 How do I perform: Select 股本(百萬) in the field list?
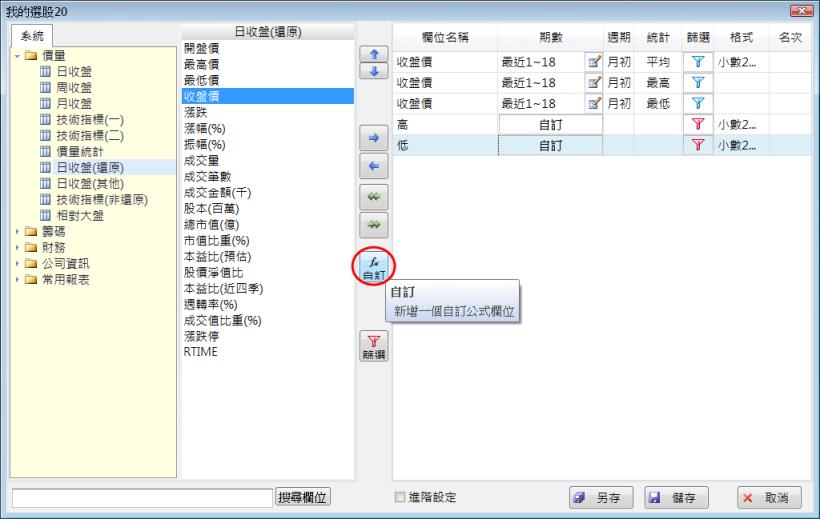(x=211, y=208)
